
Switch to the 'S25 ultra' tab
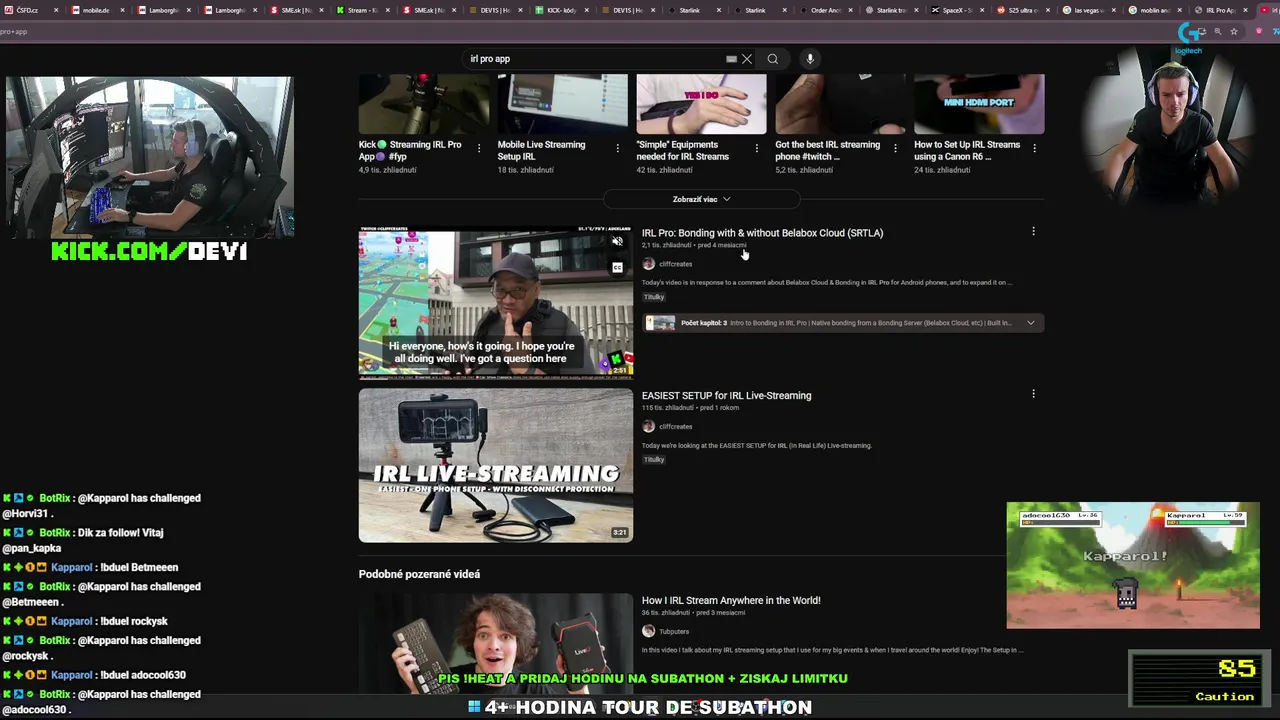[1023, 10]
